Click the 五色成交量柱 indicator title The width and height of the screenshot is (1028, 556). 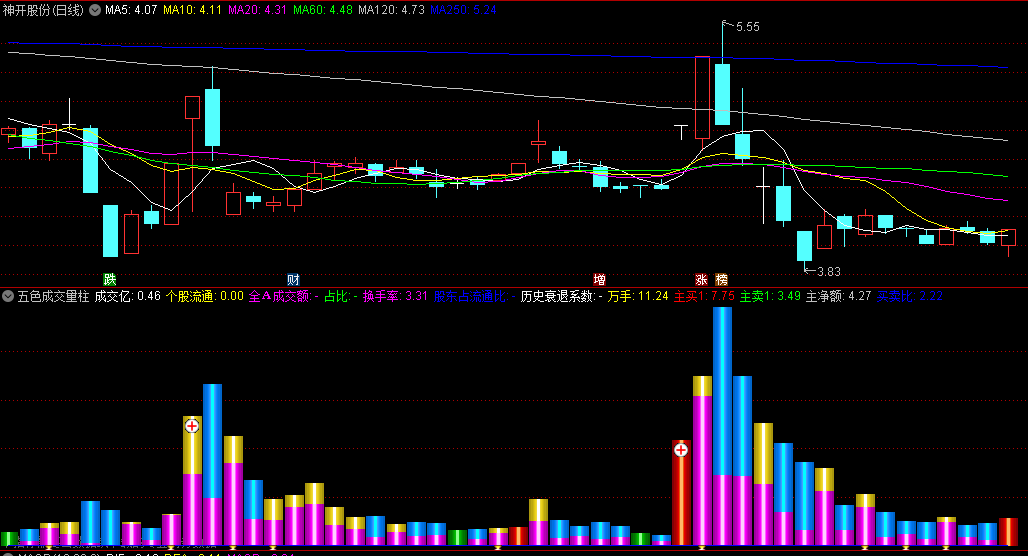pyautogui.click(x=53, y=296)
